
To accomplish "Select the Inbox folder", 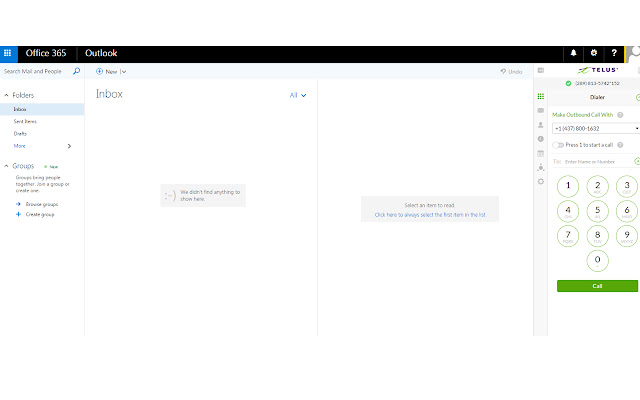I will click(42, 109).
